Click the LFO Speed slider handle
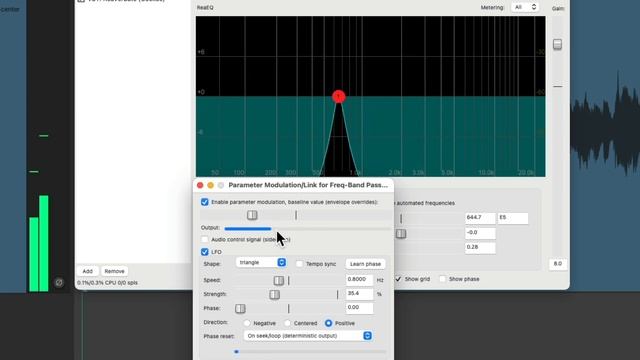This screenshot has height=360, width=640. [x=279, y=280]
